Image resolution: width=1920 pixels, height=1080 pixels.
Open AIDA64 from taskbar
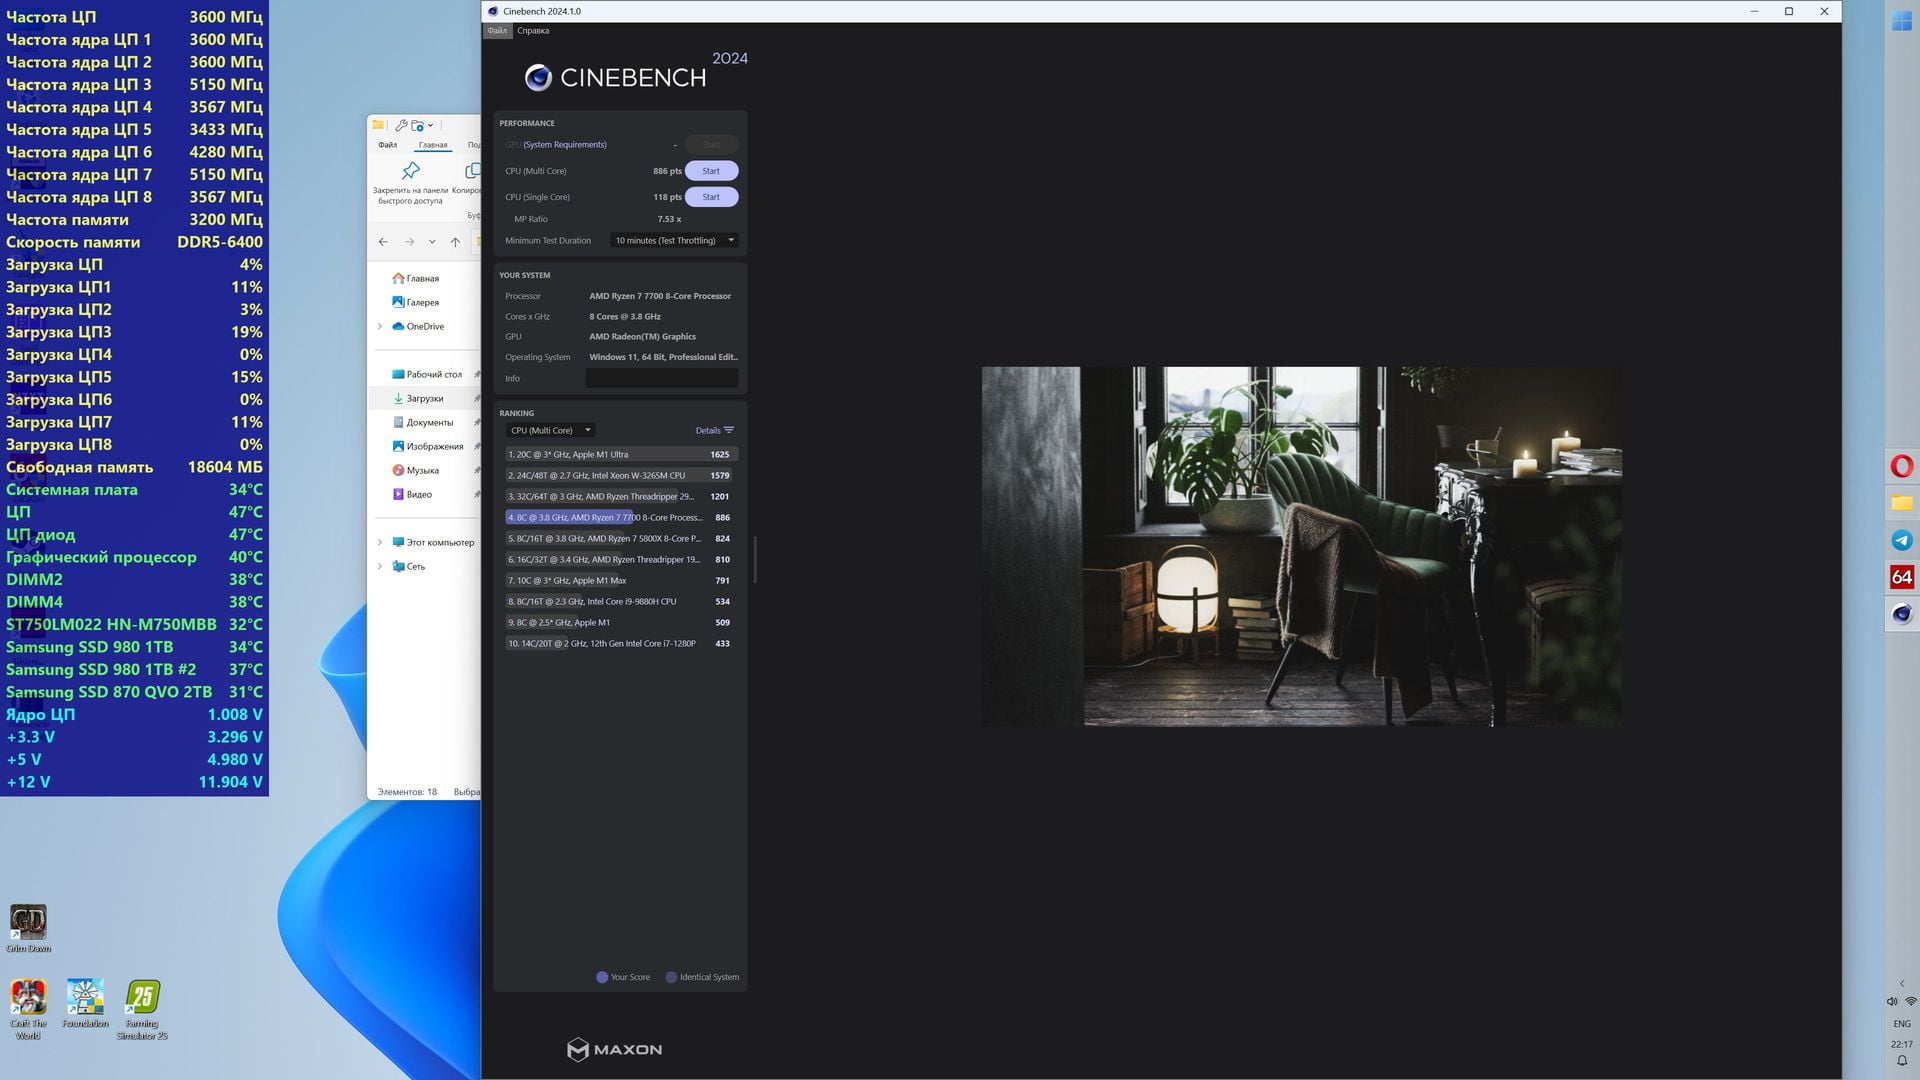click(1902, 577)
